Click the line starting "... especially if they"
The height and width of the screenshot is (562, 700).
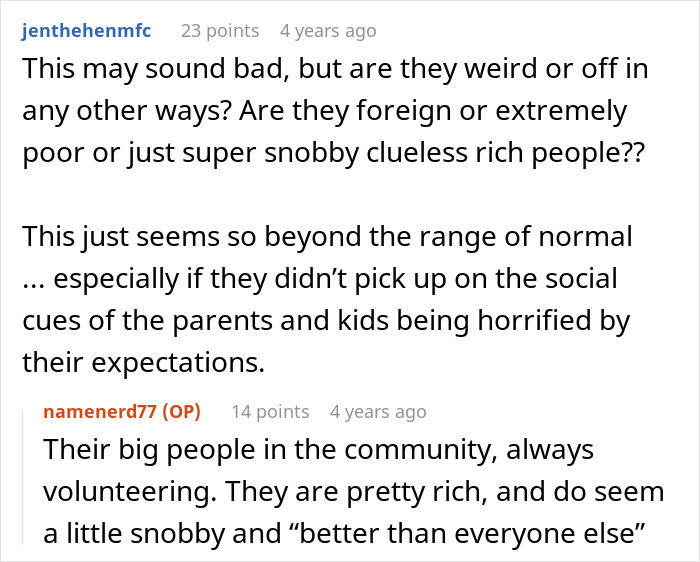point(319,277)
